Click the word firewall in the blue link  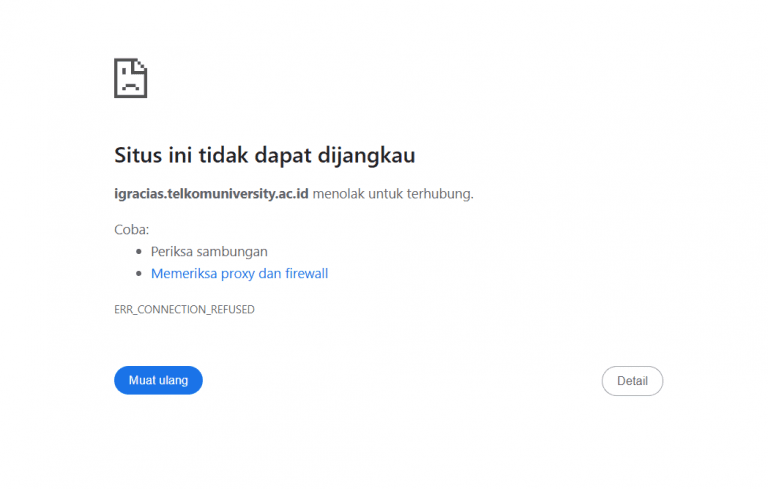click(x=306, y=273)
